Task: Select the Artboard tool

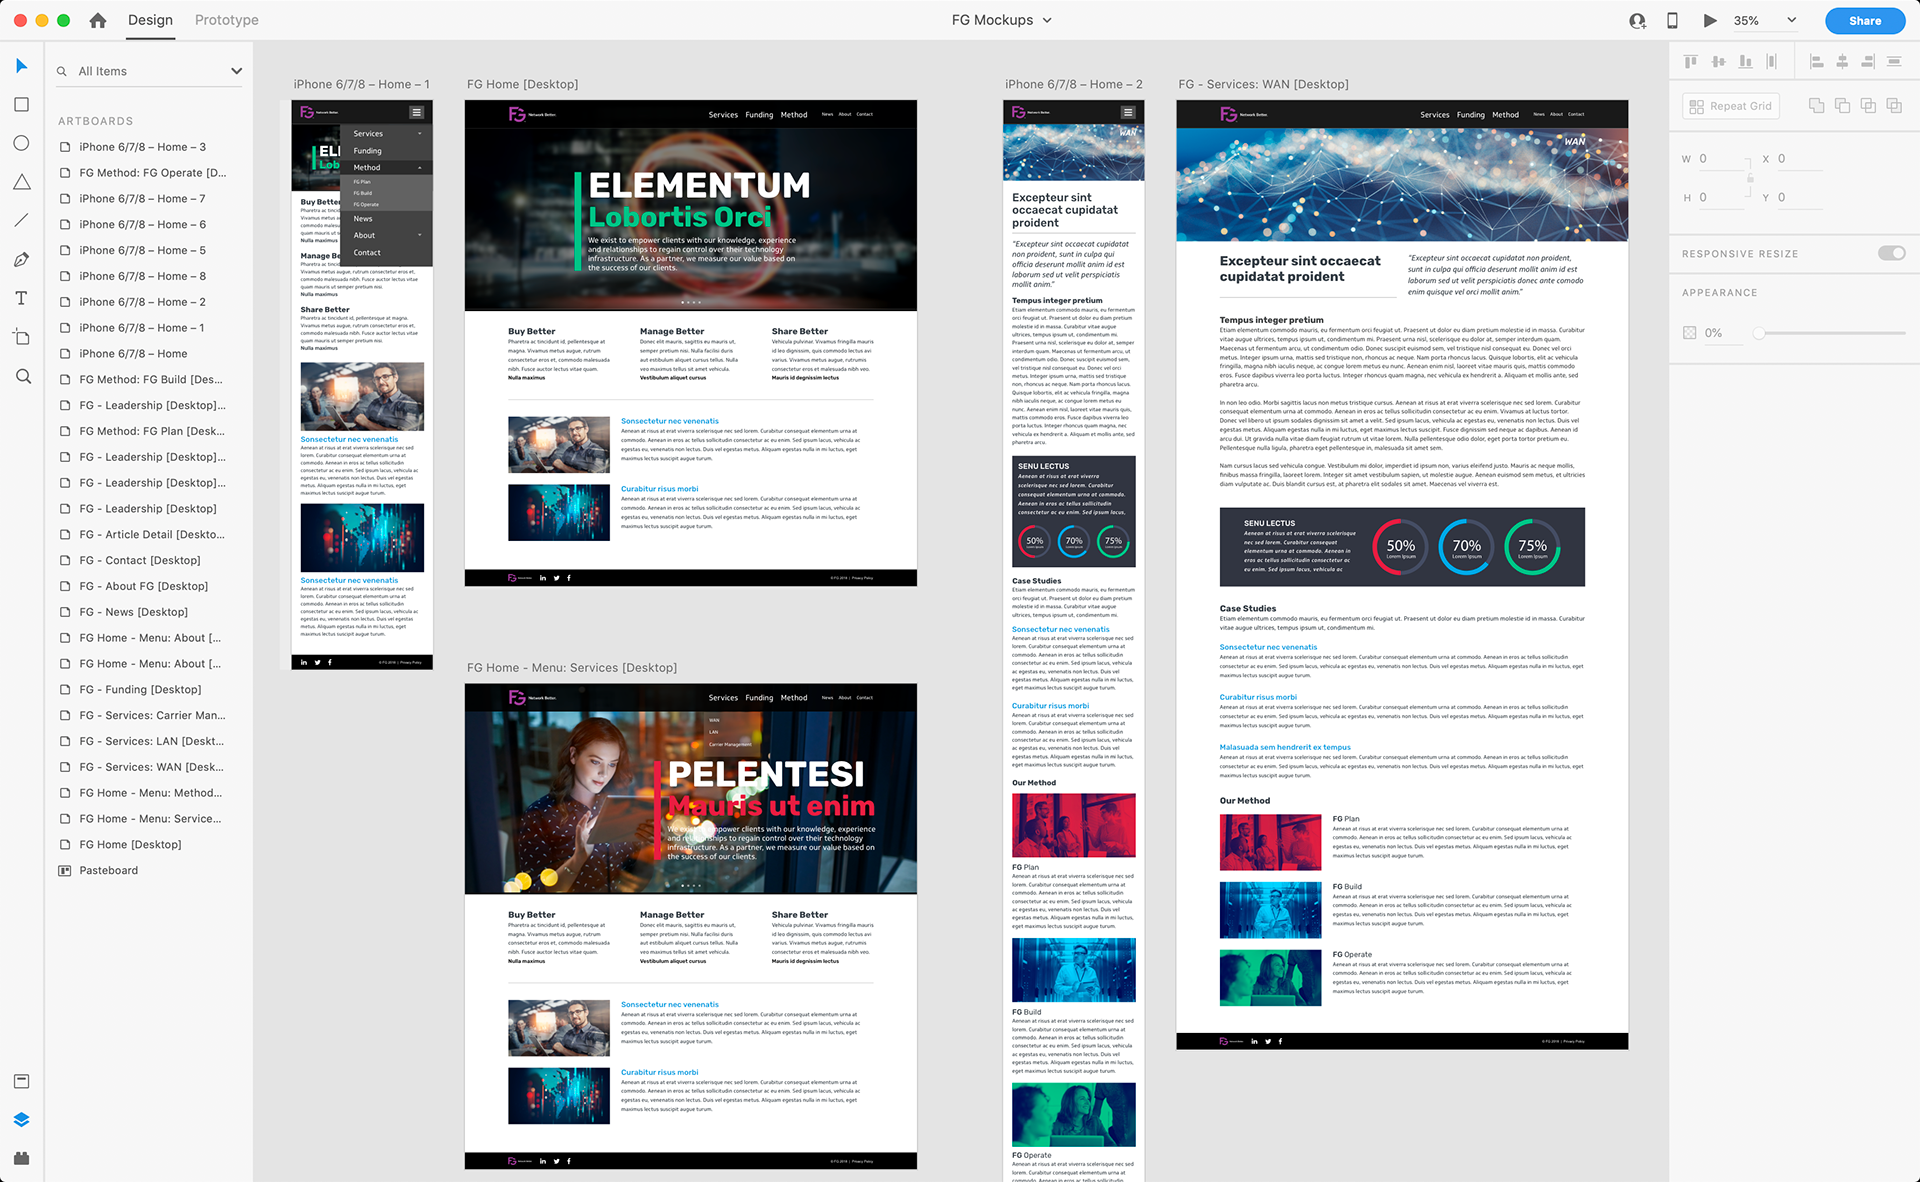Action: click(x=21, y=337)
